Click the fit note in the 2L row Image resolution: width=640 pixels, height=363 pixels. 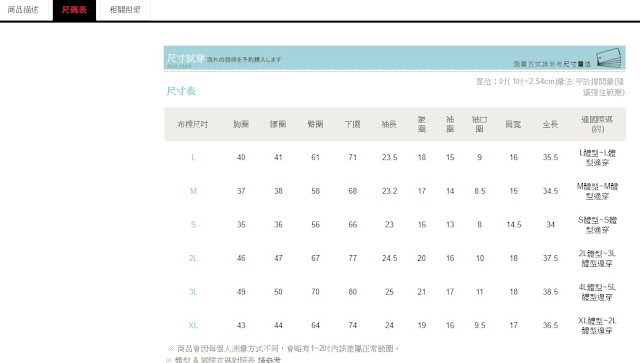click(x=597, y=258)
